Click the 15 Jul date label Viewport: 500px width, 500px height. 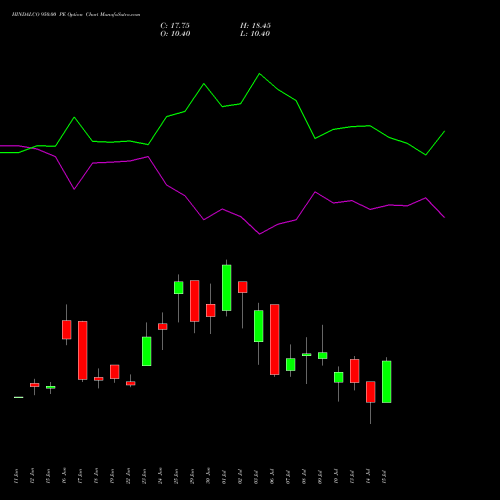click(385, 477)
